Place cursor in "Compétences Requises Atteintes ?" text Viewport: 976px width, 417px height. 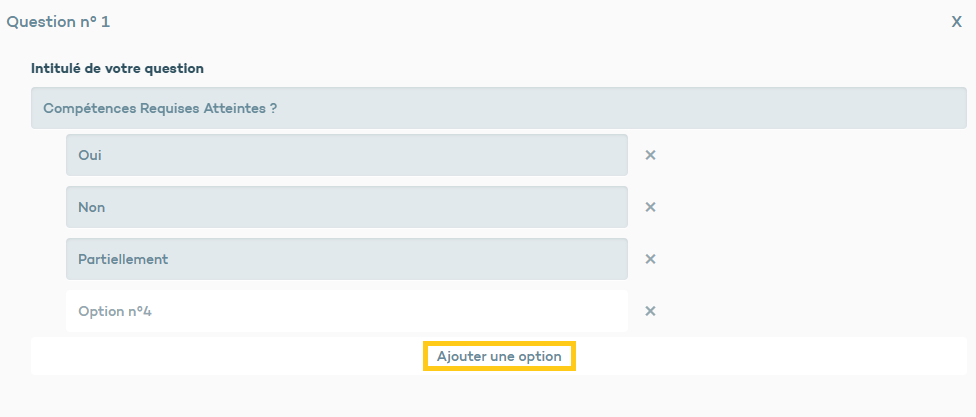pyautogui.click(x=160, y=108)
